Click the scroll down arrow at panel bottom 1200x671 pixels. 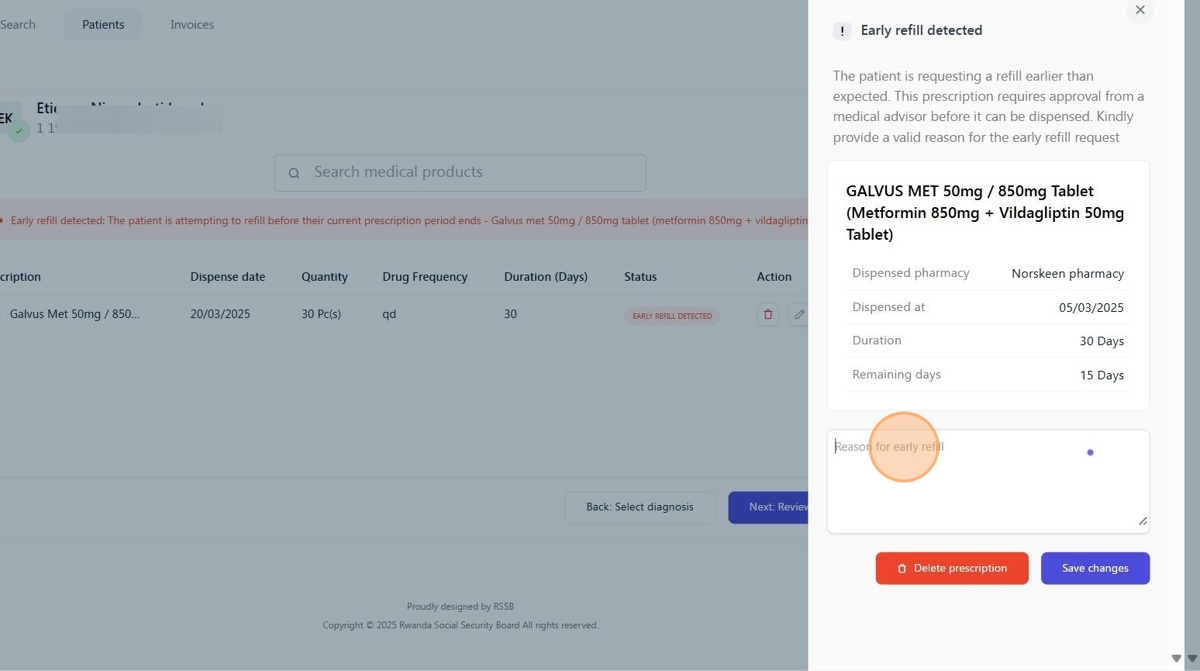(1176, 658)
